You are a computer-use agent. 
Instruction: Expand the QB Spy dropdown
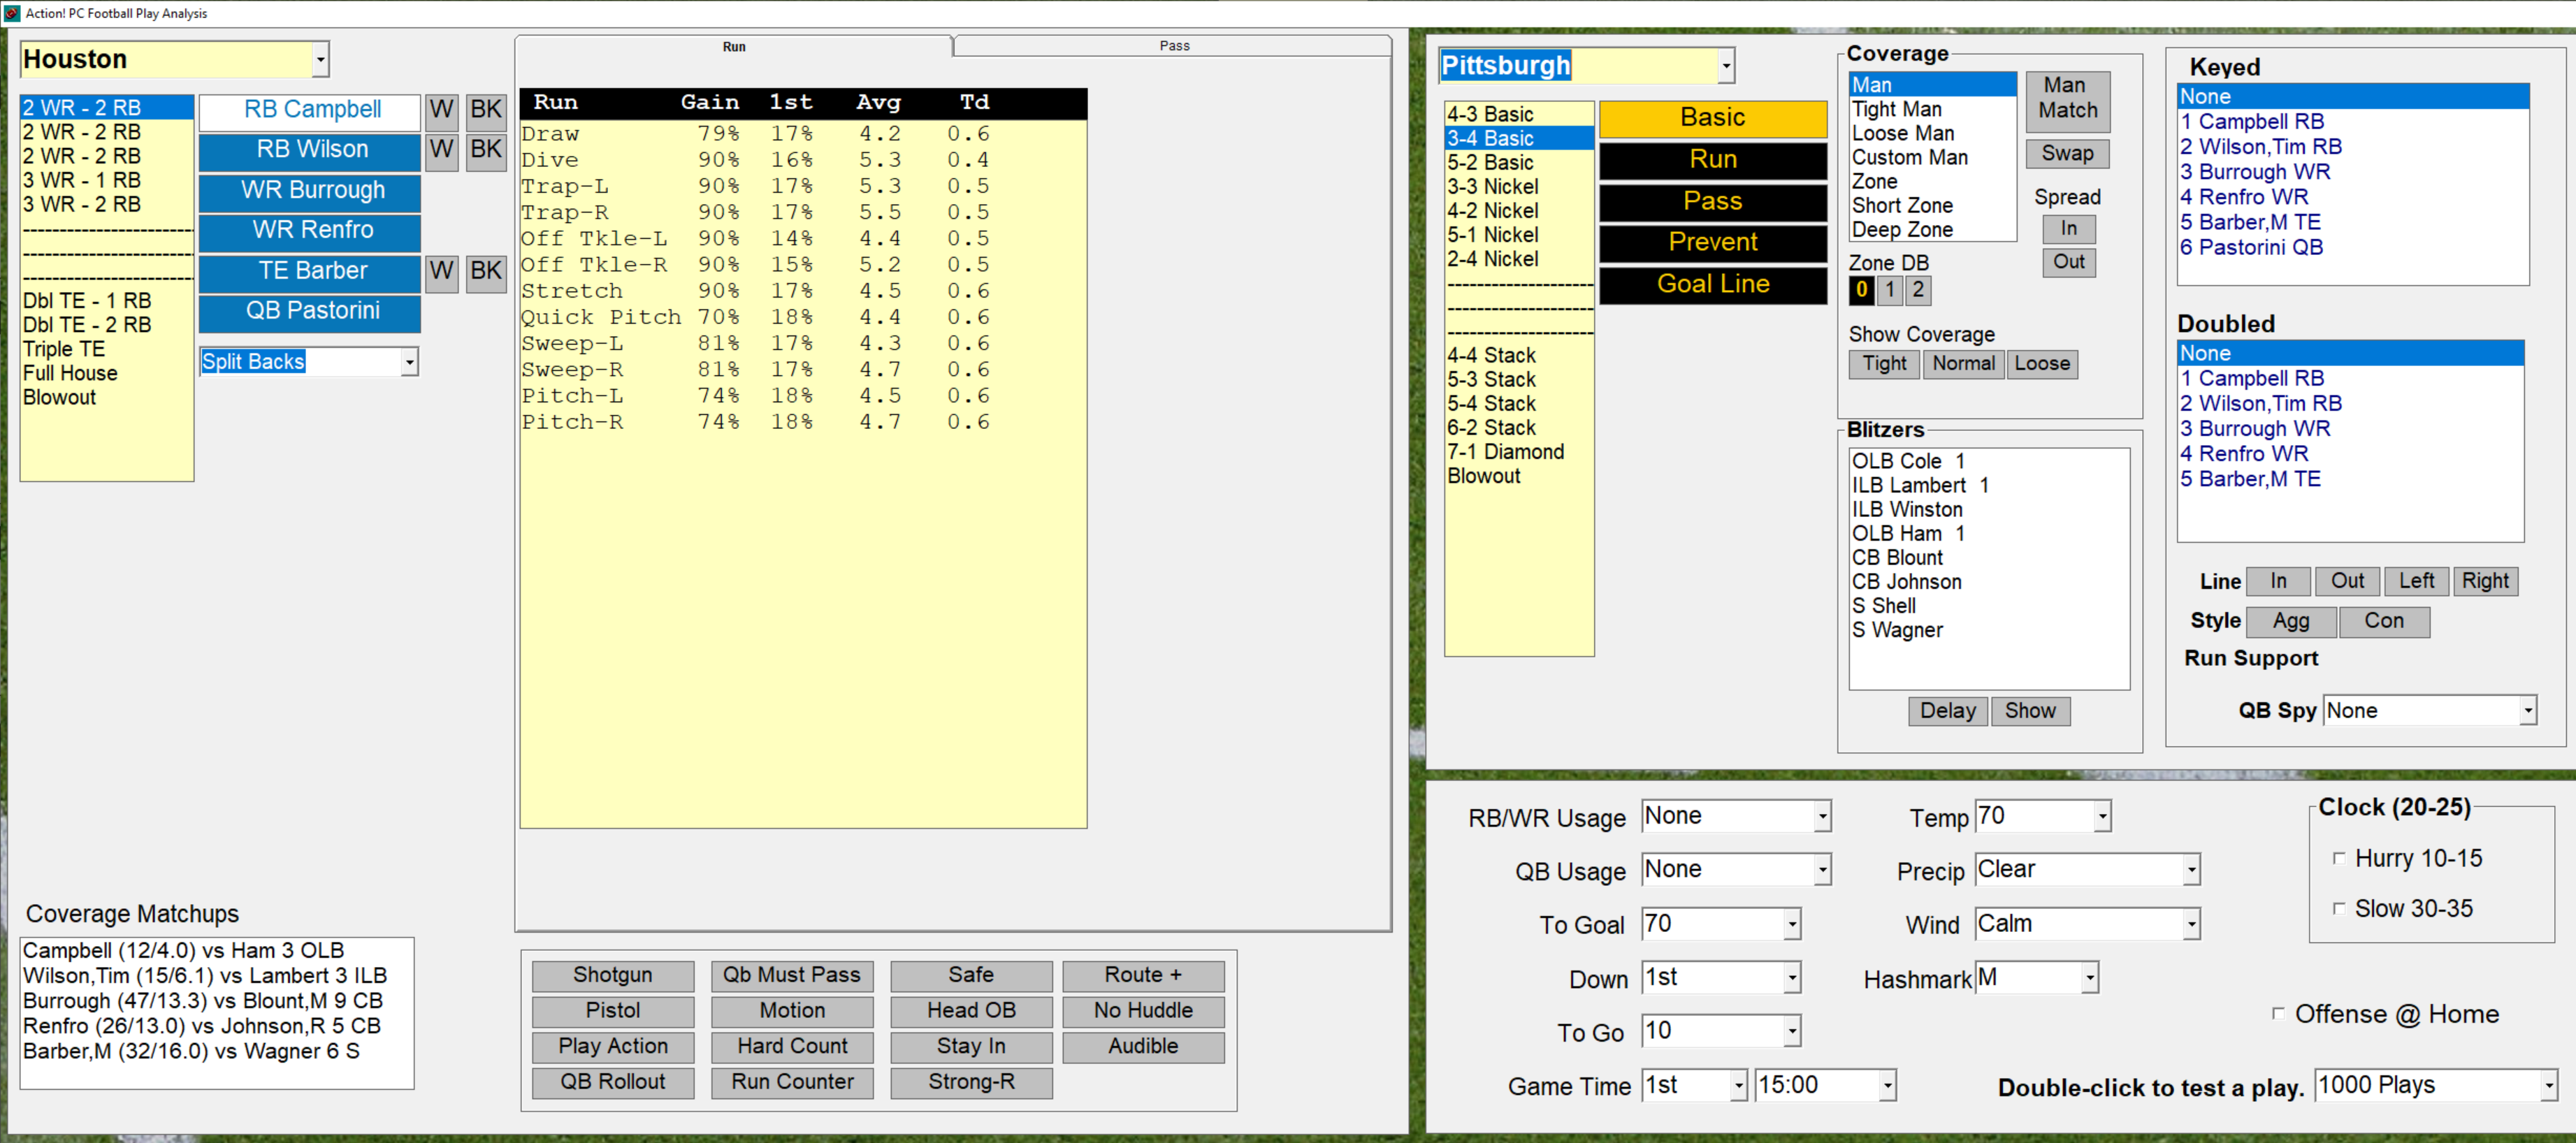[2527, 711]
